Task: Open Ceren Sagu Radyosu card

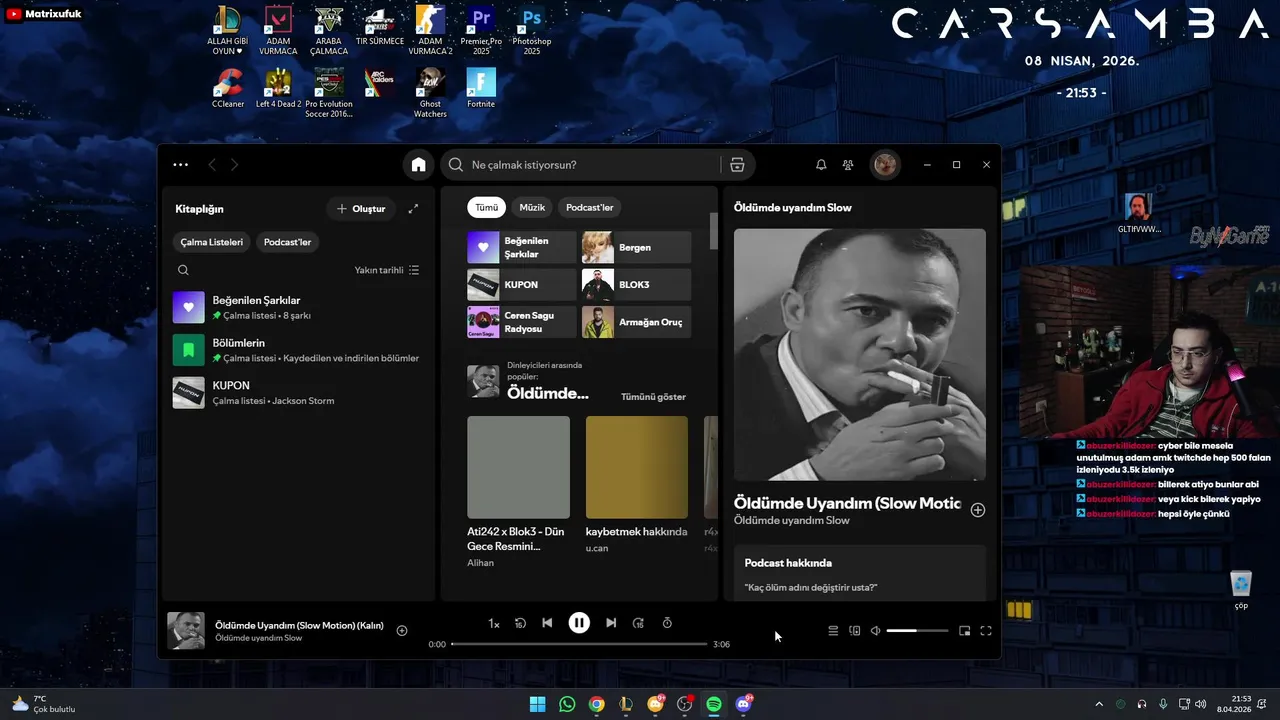Action: click(522, 322)
